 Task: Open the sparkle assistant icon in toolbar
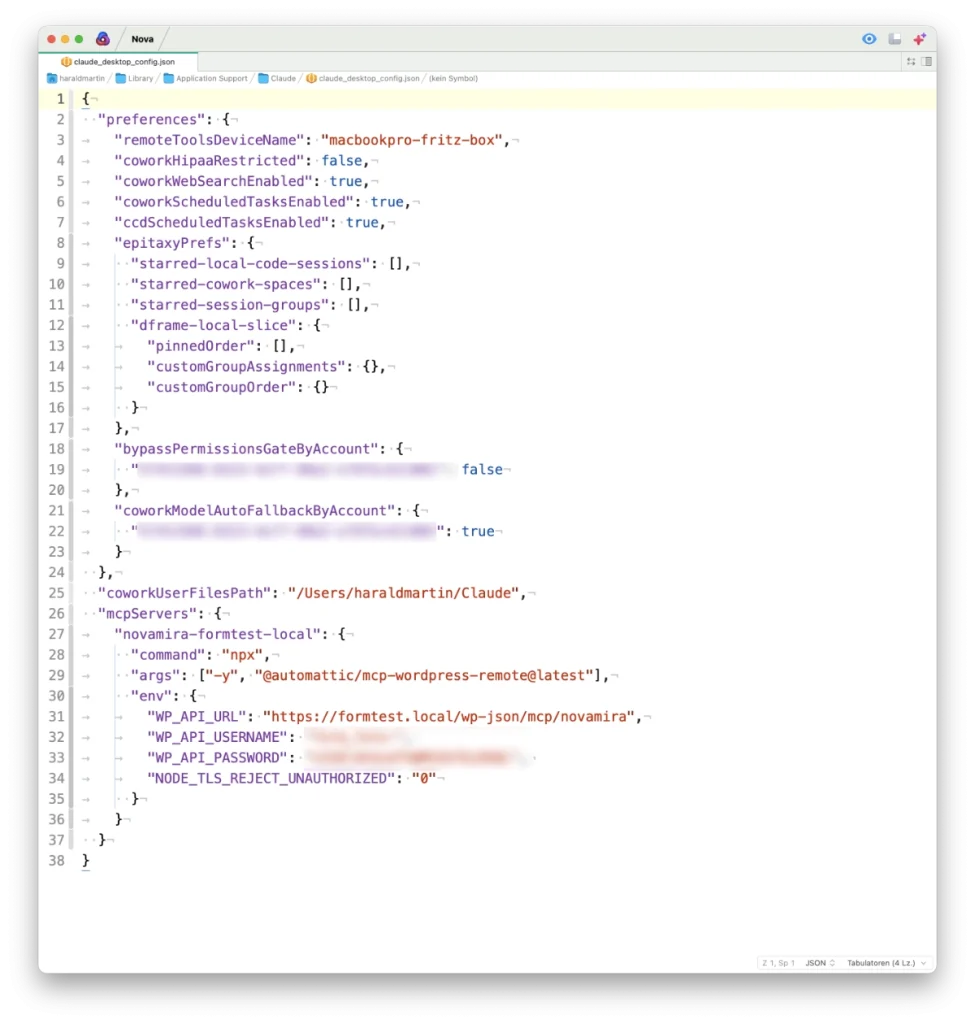(919, 39)
